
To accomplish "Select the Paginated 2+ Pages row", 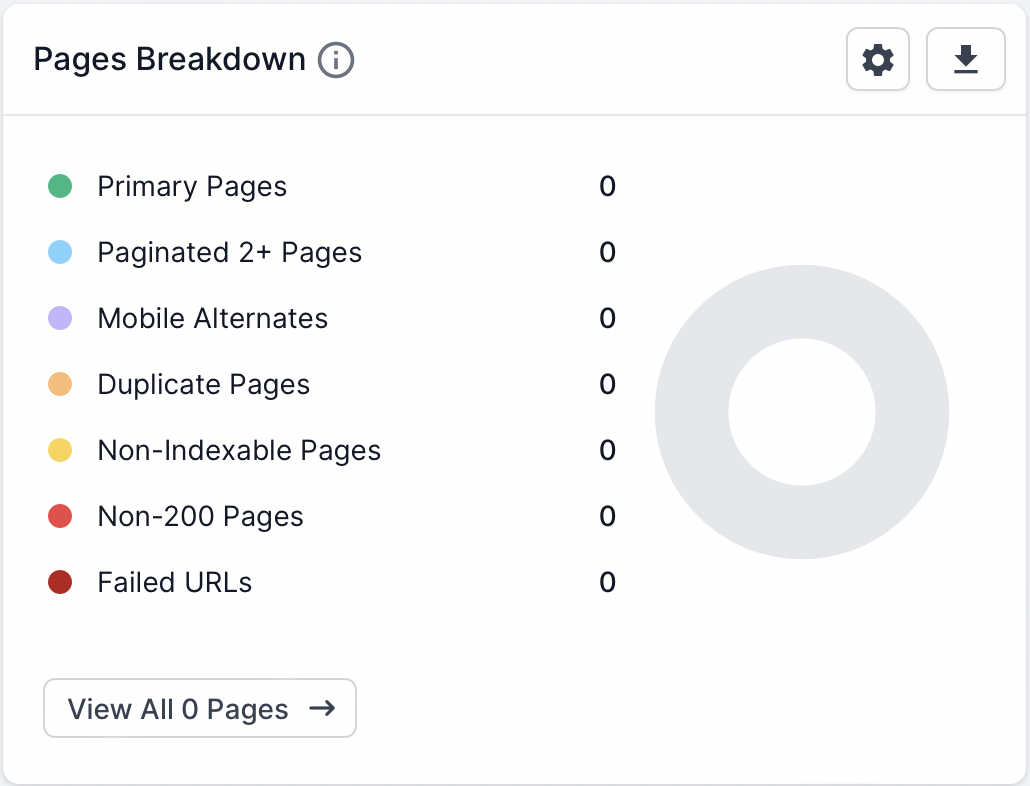I will click(229, 252).
